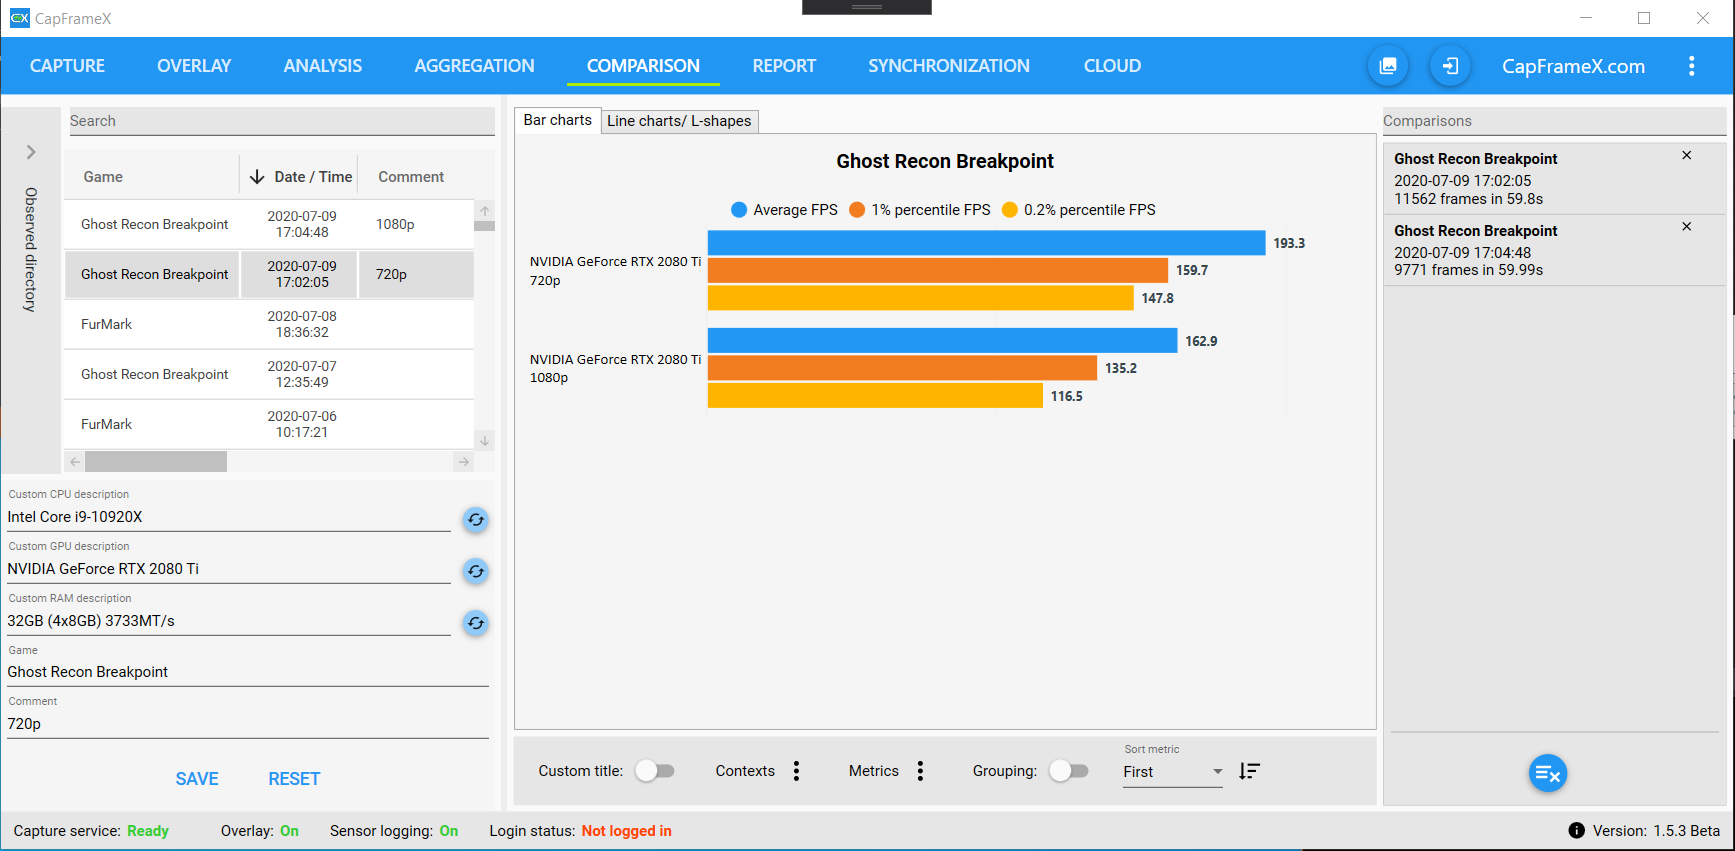Open the CAPTURE tab
The height and width of the screenshot is (851, 1735).
pos(67,66)
